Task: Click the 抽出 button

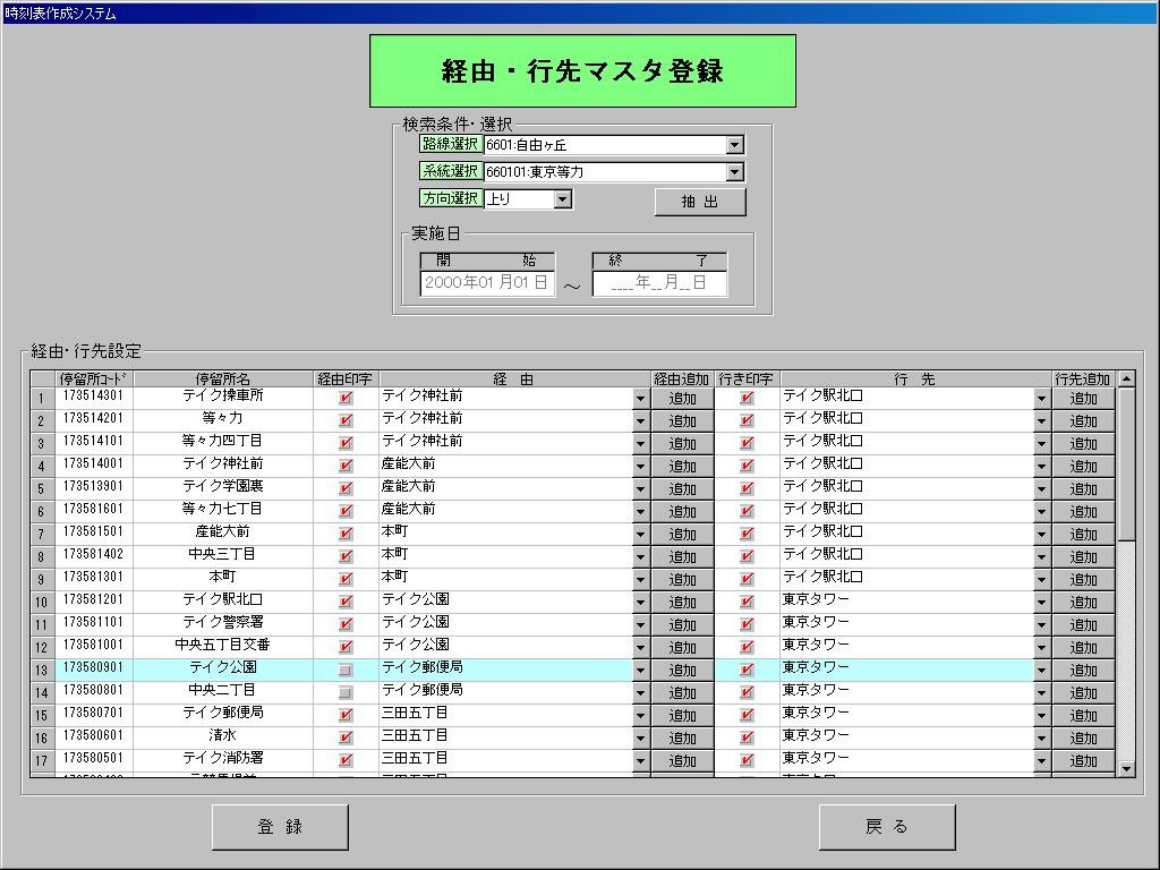Action: (x=700, y=201)
